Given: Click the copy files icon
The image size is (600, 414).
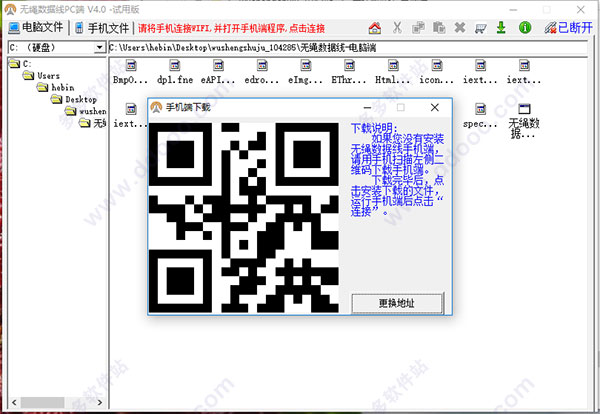Looking at the screenshot, I should click(x=418, y=28).
